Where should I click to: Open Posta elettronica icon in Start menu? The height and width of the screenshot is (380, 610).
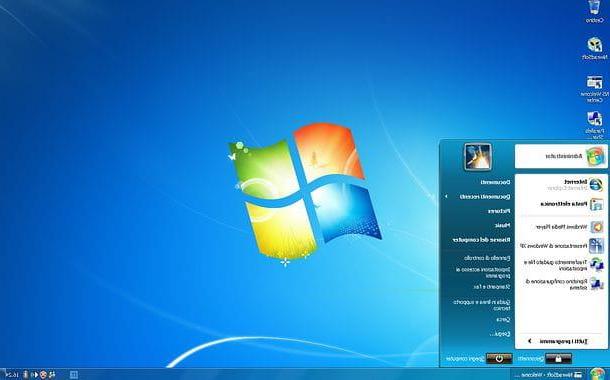pyautogui.click(x=596, y=204)
